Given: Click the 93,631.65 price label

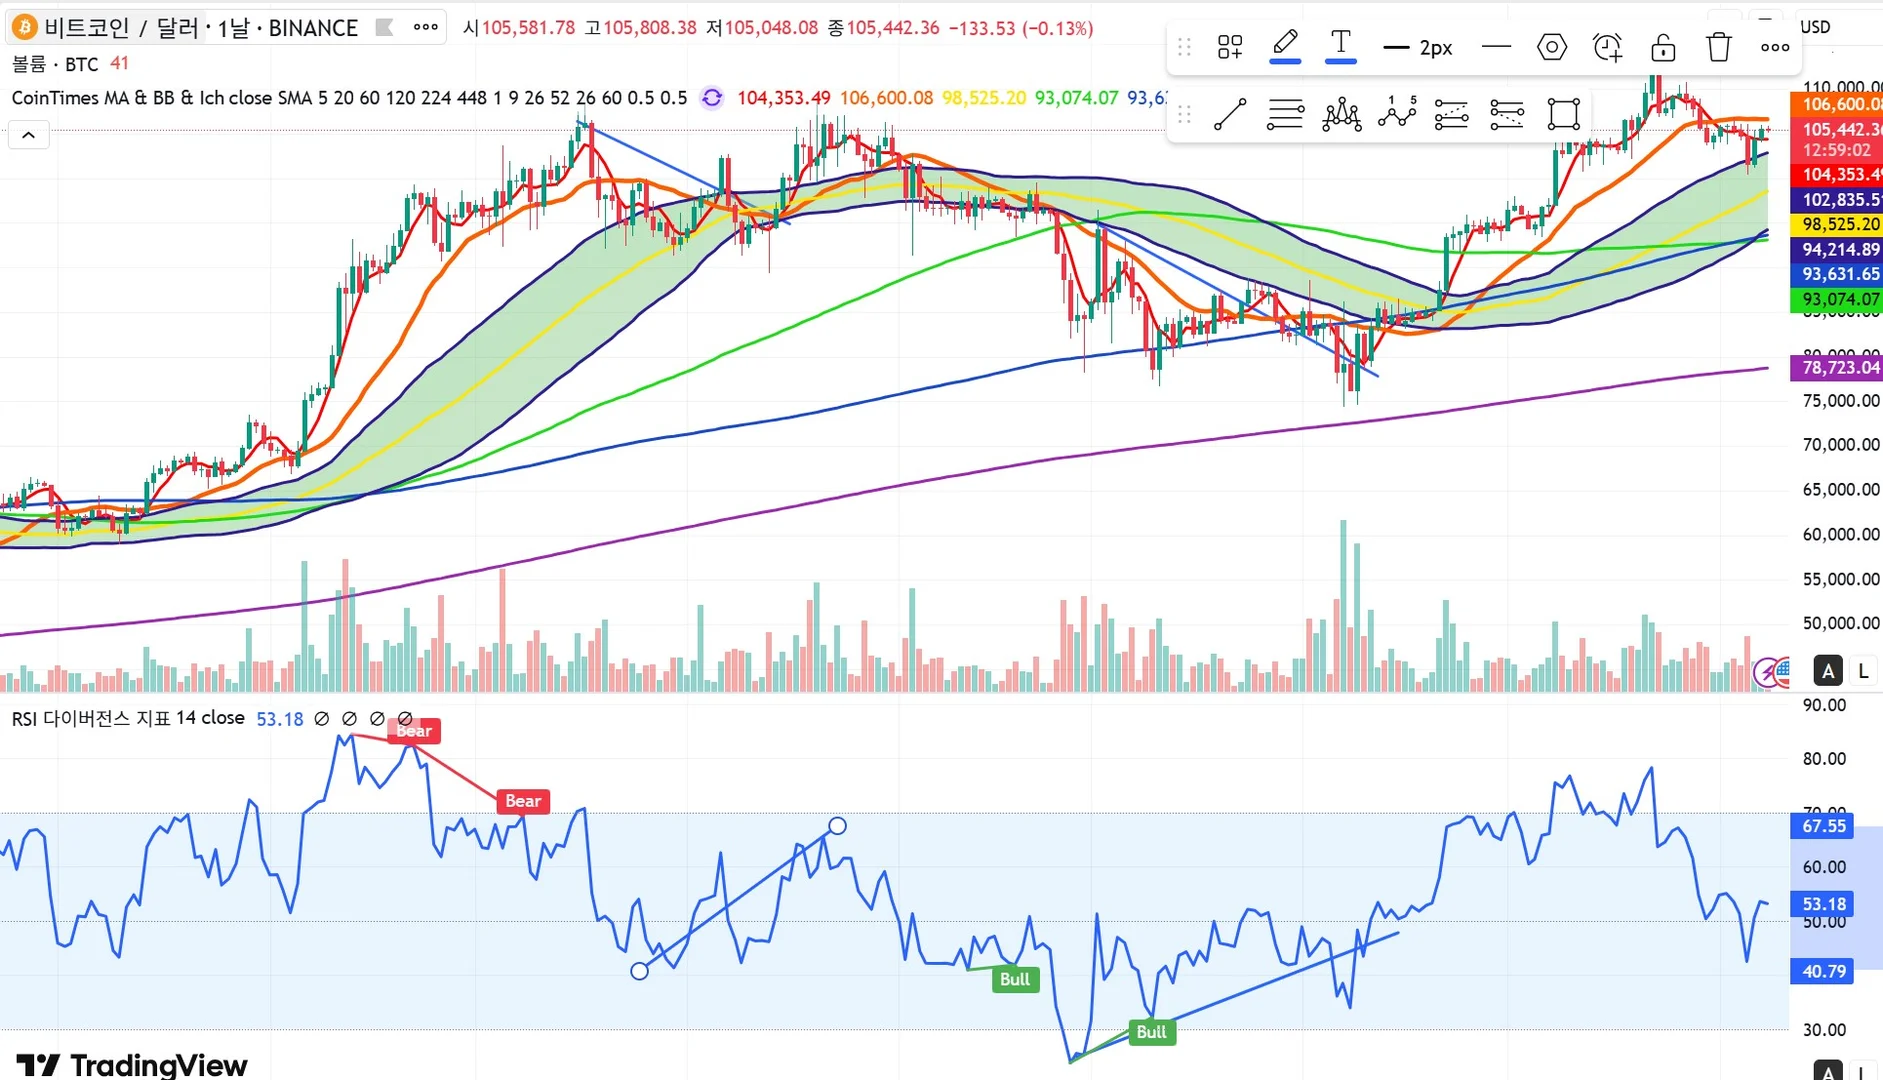Looking at the screenshot, I should coord(1837,274).
